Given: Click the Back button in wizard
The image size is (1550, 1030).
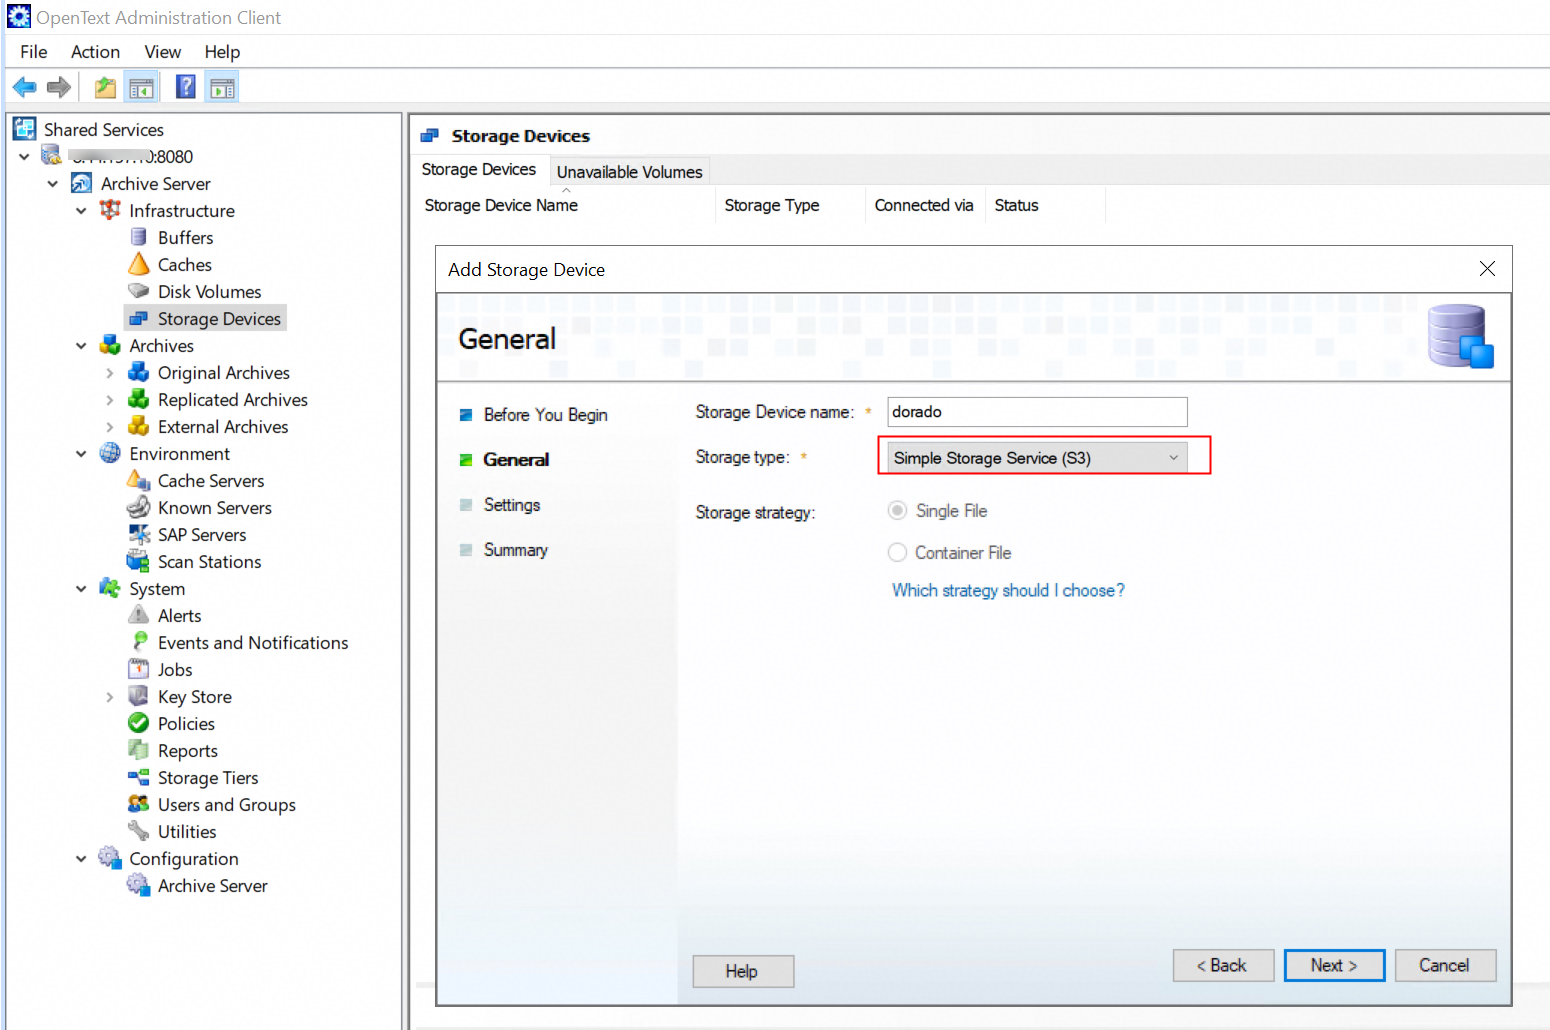Looking at the screenshot, I should click(1223, 965).
